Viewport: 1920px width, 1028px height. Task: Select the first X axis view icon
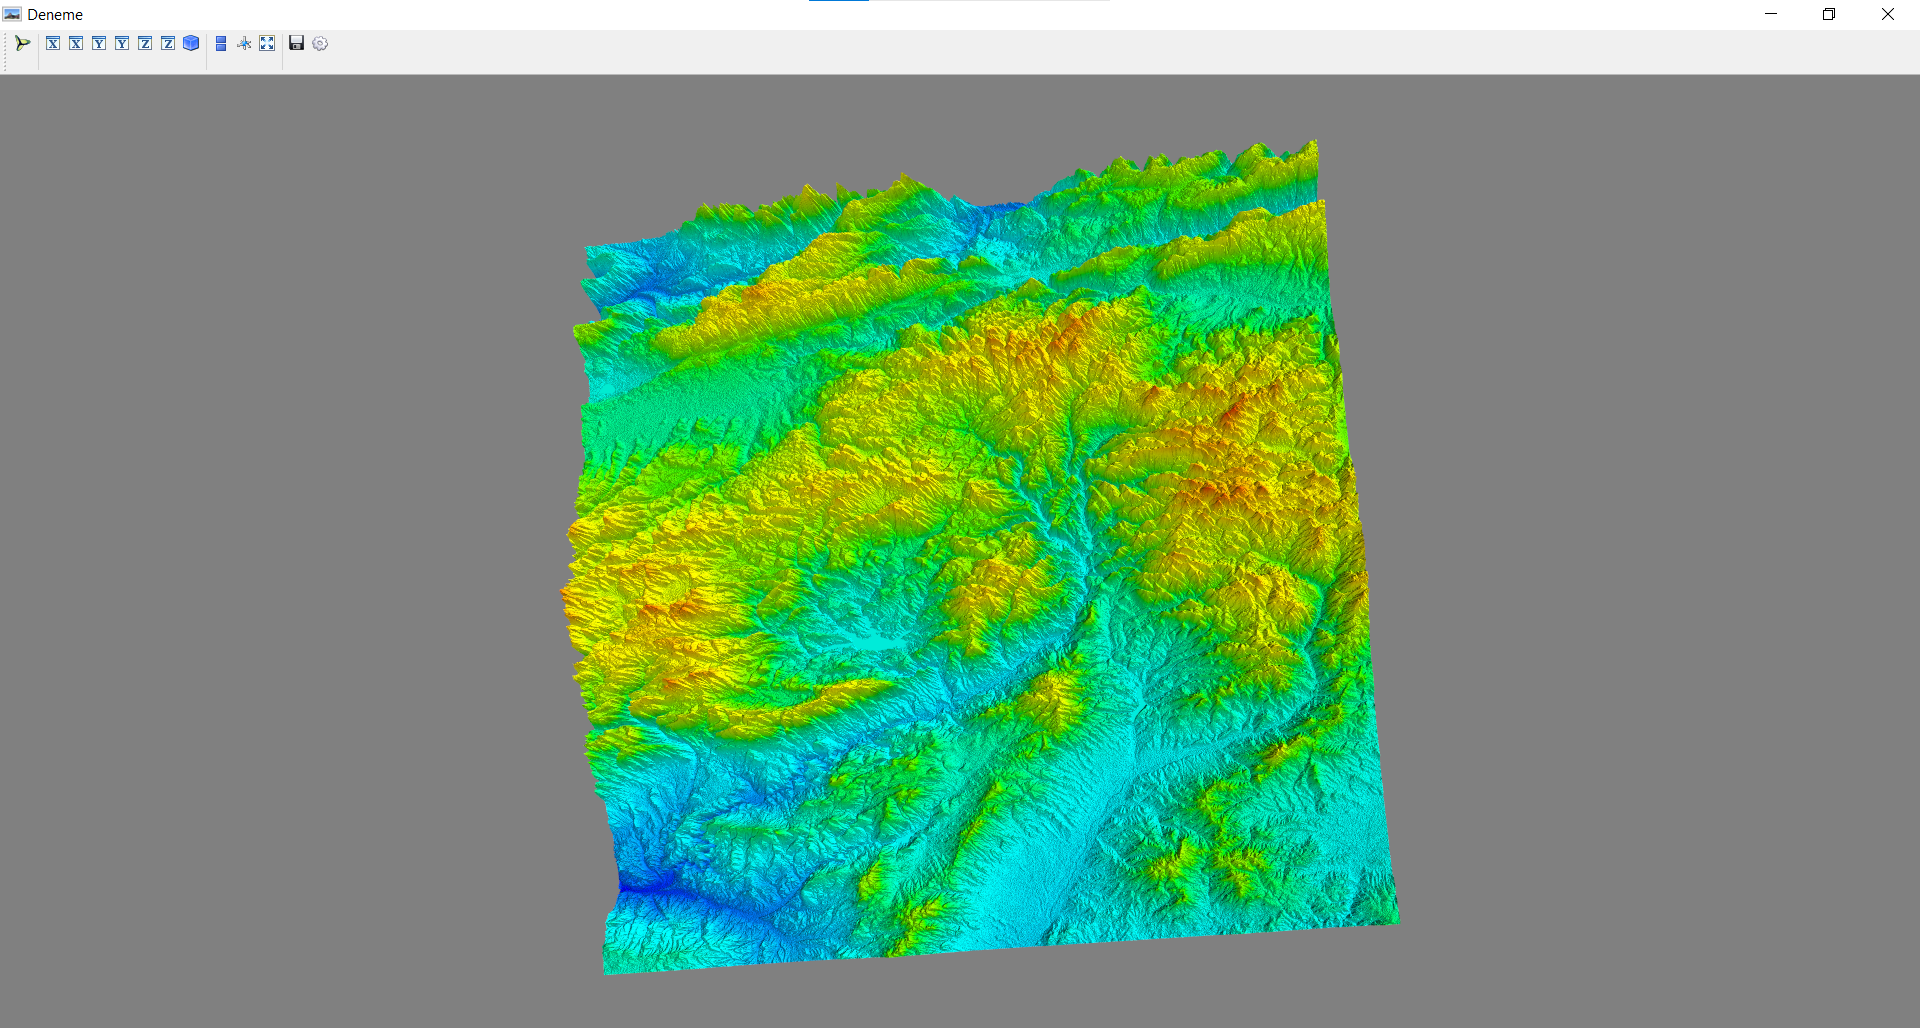[x=53, y=43]
